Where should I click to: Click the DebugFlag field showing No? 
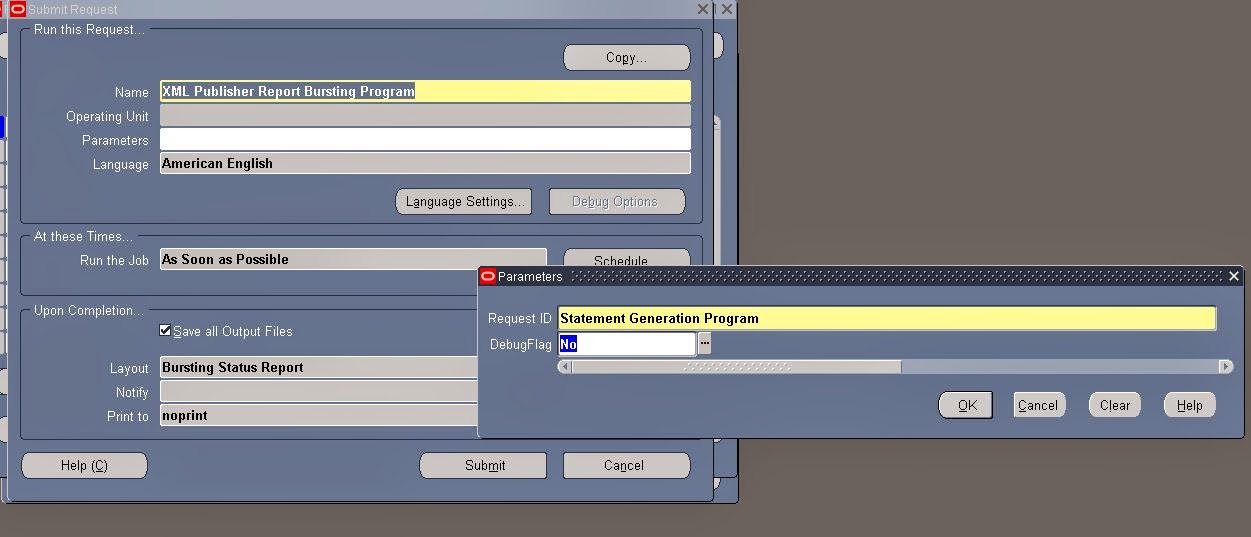(626, 344)
